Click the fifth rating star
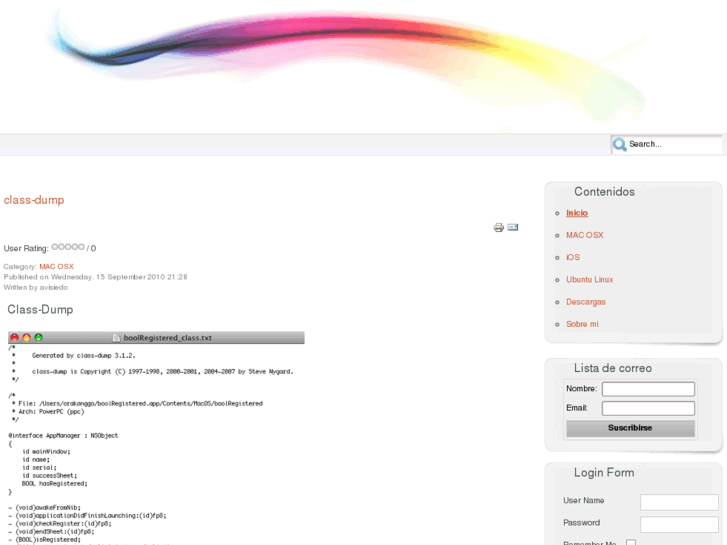This screenshot has height=545, width=727. (81, 247)
